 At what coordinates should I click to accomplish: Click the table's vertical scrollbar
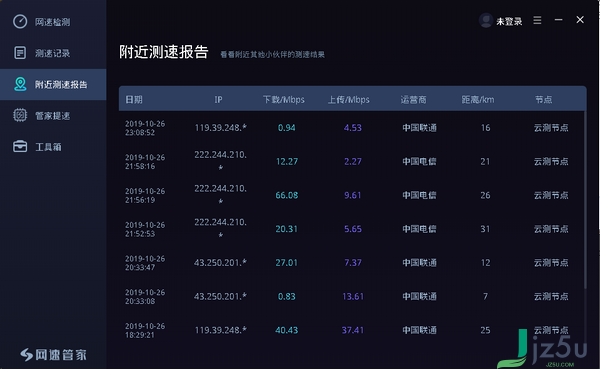pos(585,199)
